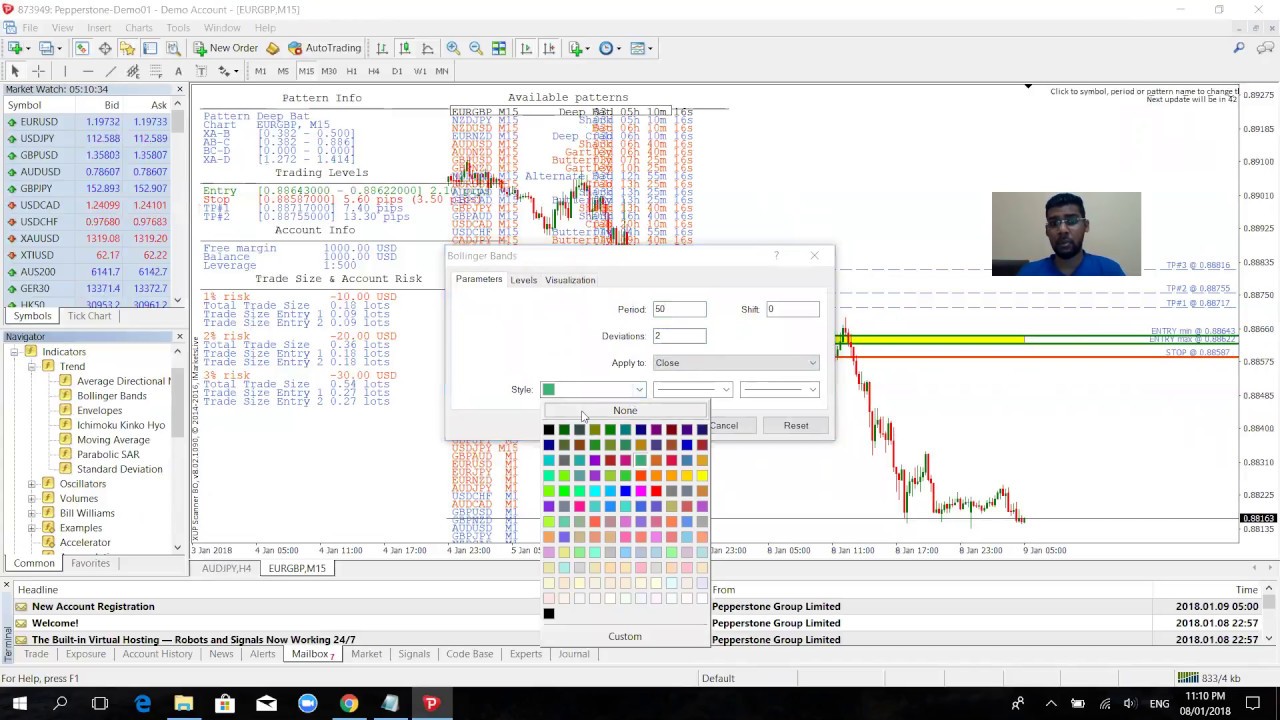Click the Reset button in Bollinger Bands
Viewport: 1280px width, 720px height.
[796, 426]
